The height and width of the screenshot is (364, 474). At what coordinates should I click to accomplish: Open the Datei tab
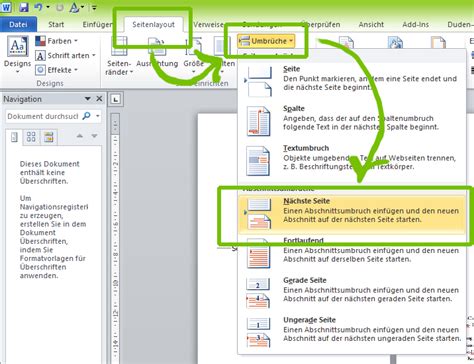(18, 24)
